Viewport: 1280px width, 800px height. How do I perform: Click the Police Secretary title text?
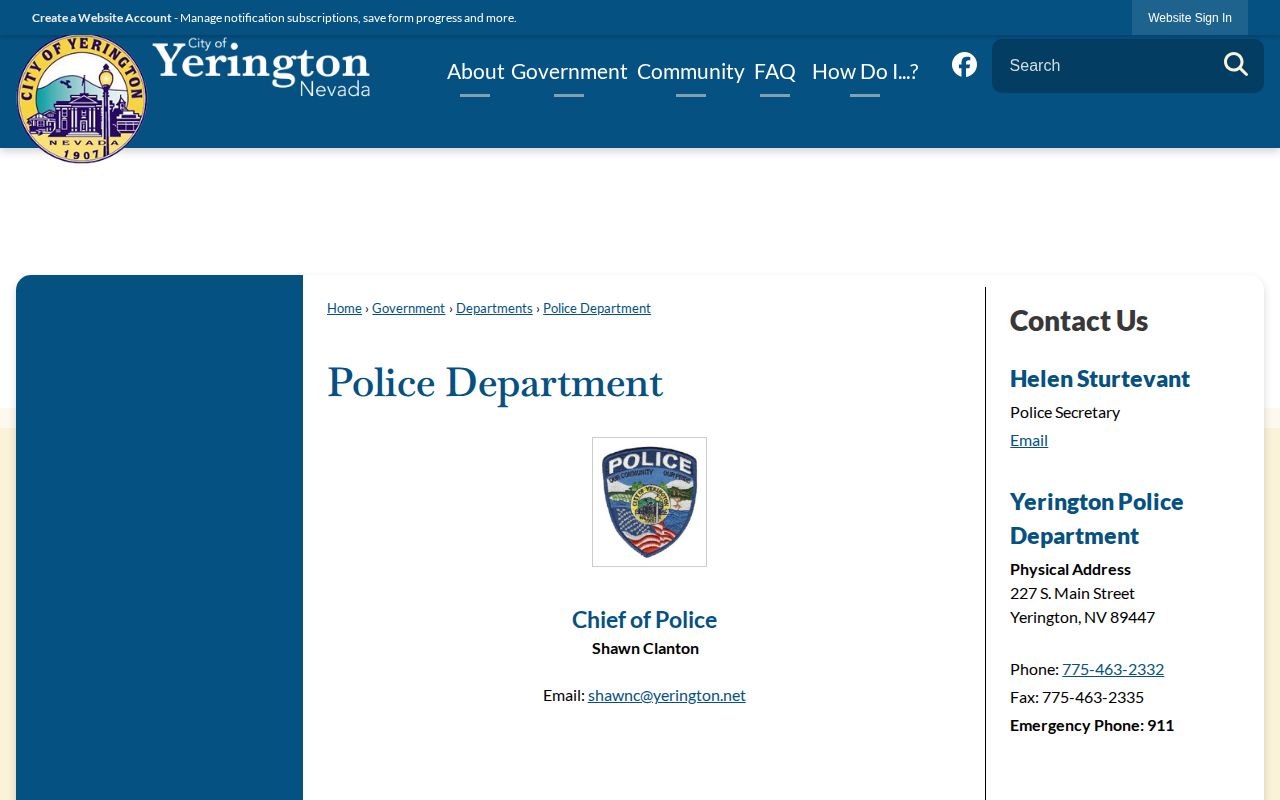tap(1065, 412)
